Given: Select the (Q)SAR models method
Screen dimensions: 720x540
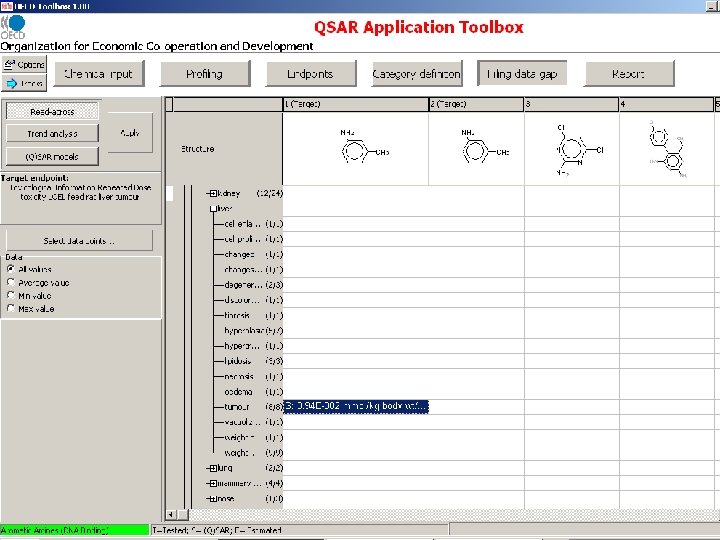Looking at the screenshot, I should click(52, 157).
